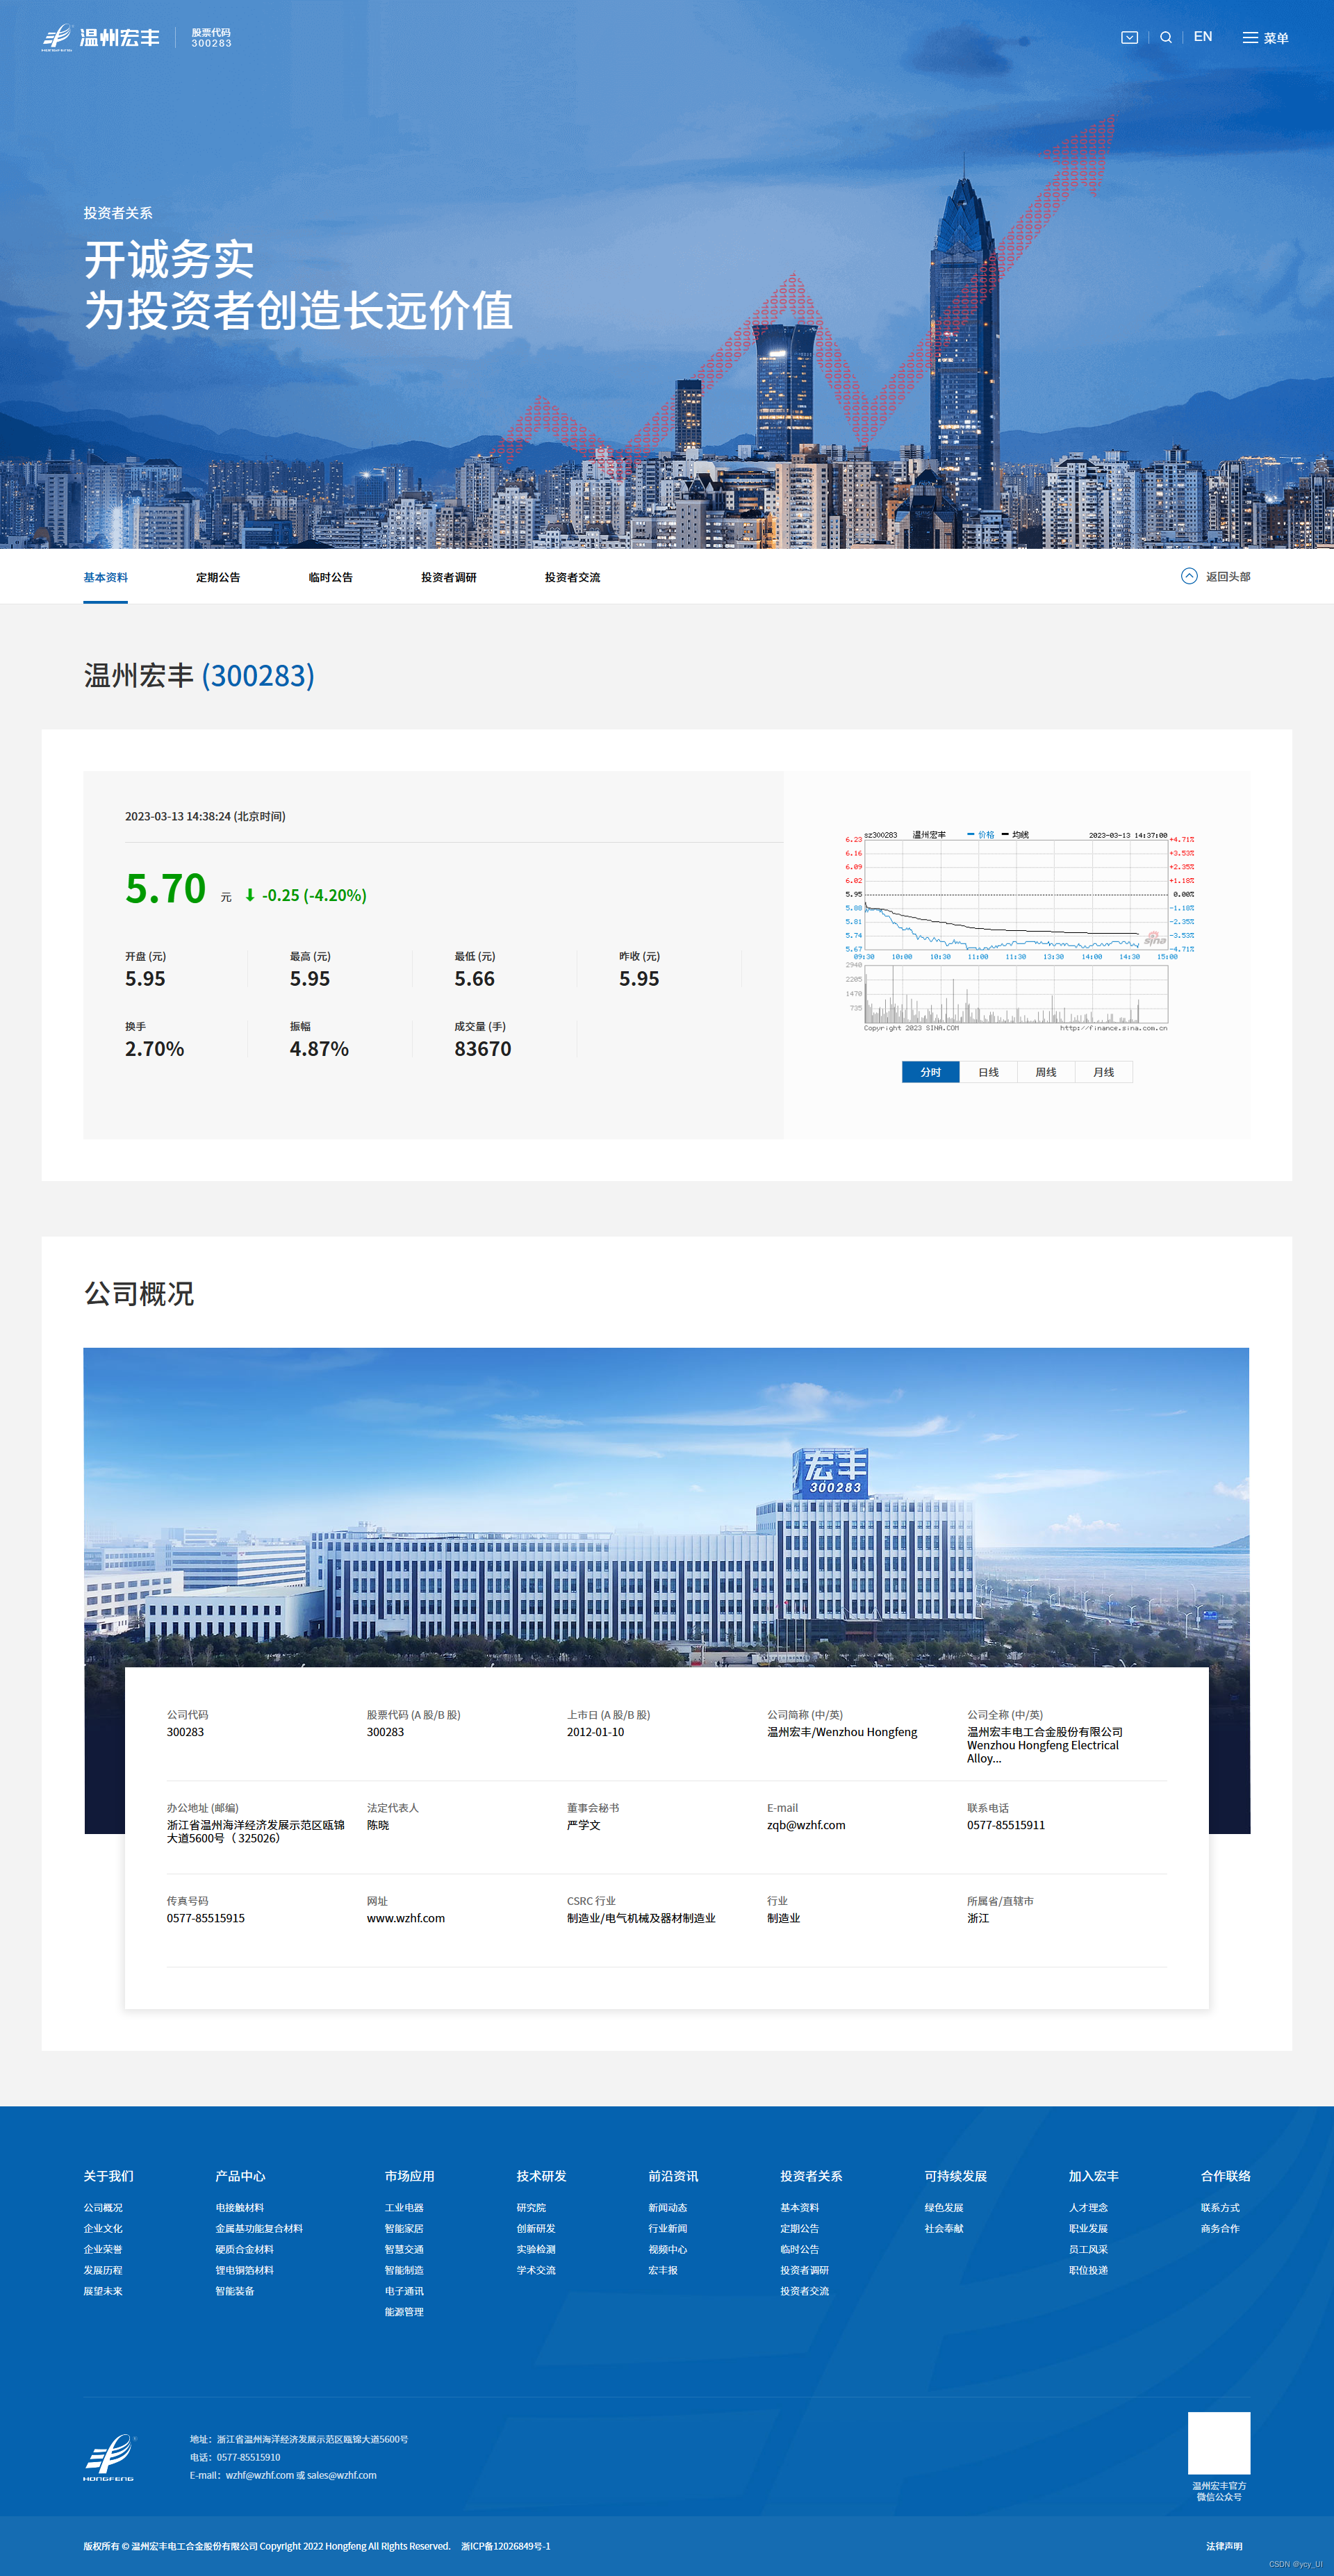This screenshot has height=2576, width=1334.
Task: Click the 返回头部 up-arrow circle icon
Action: 1189,576
